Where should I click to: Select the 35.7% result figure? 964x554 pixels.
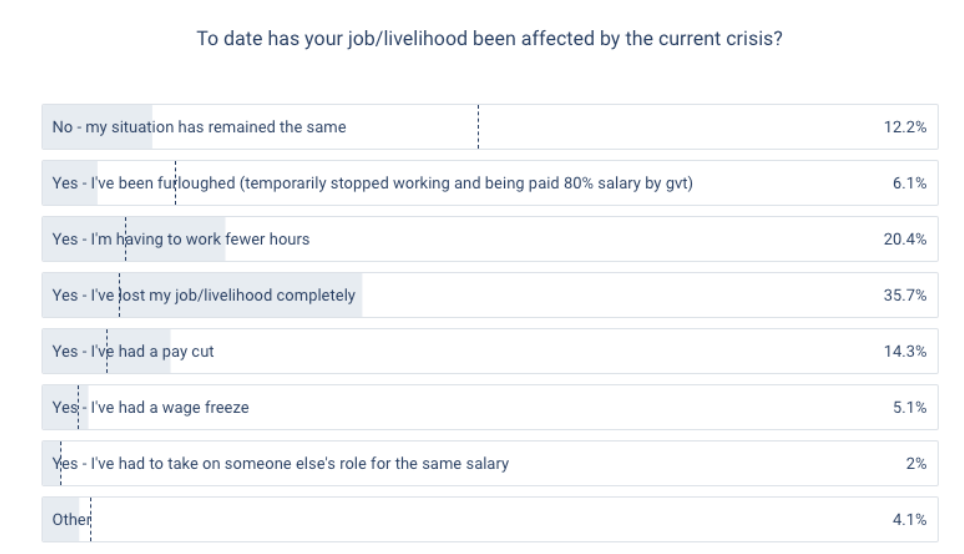[x=906, y=295]
